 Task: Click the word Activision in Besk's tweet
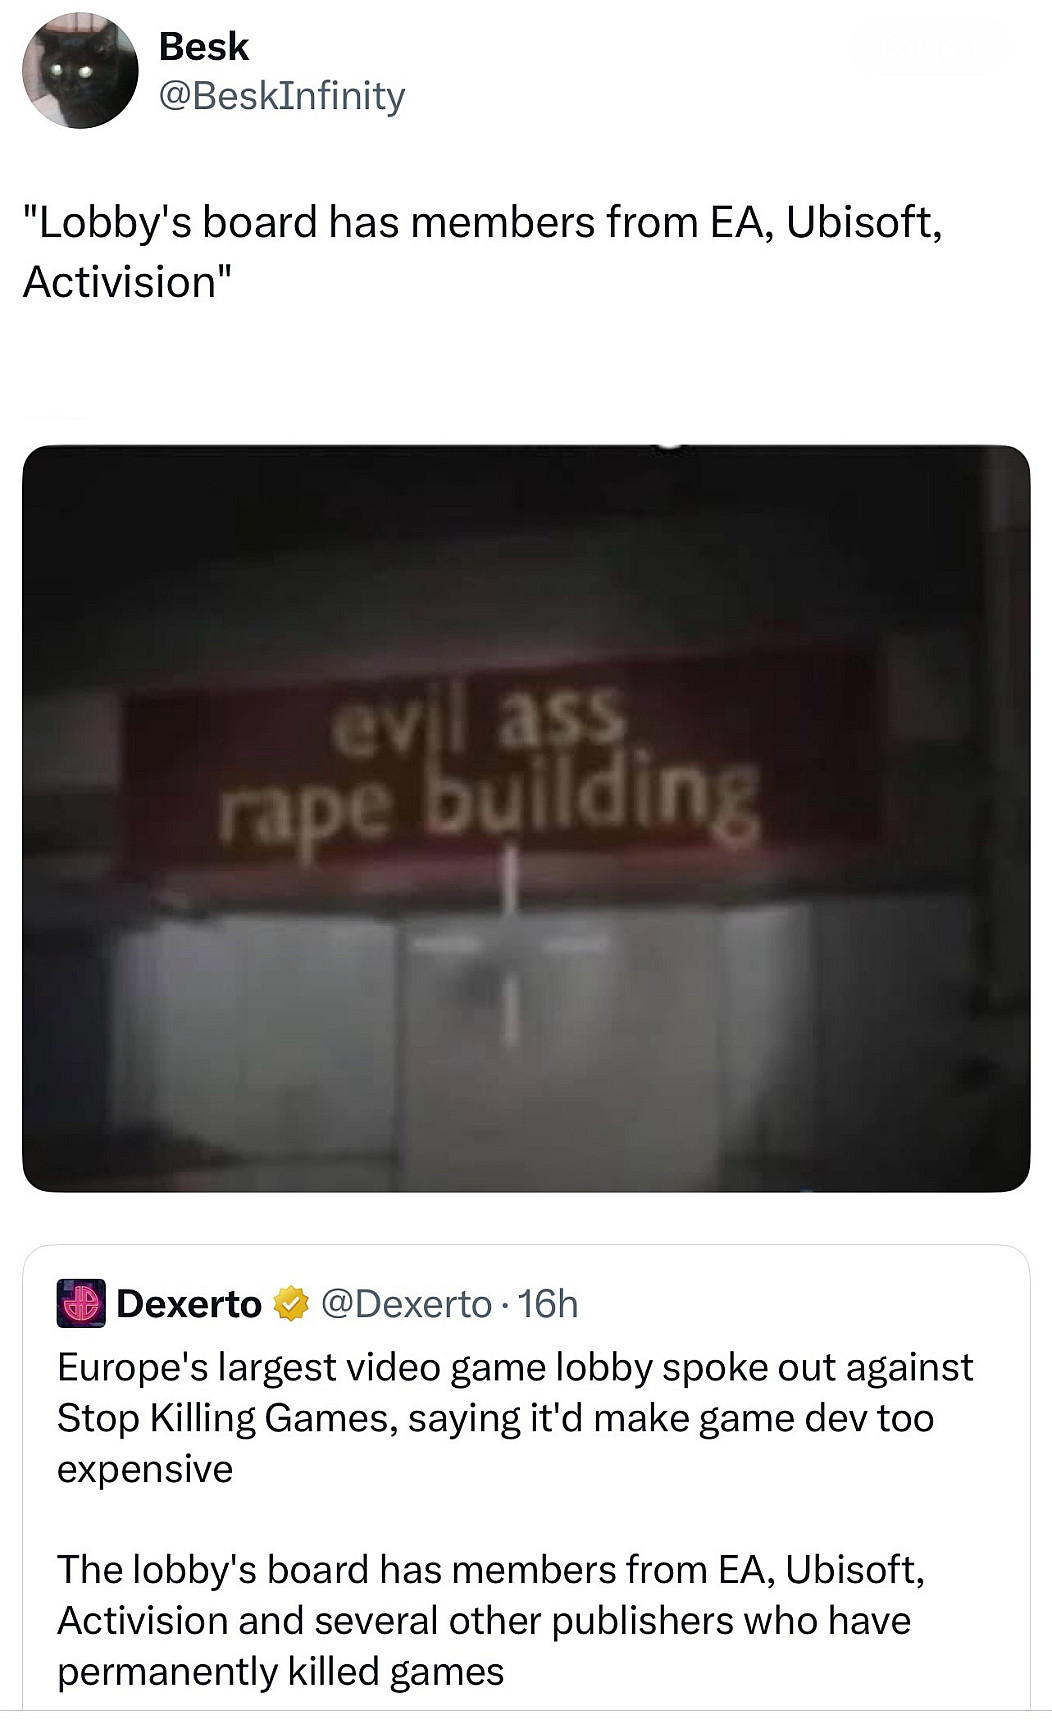coord(119,282)
